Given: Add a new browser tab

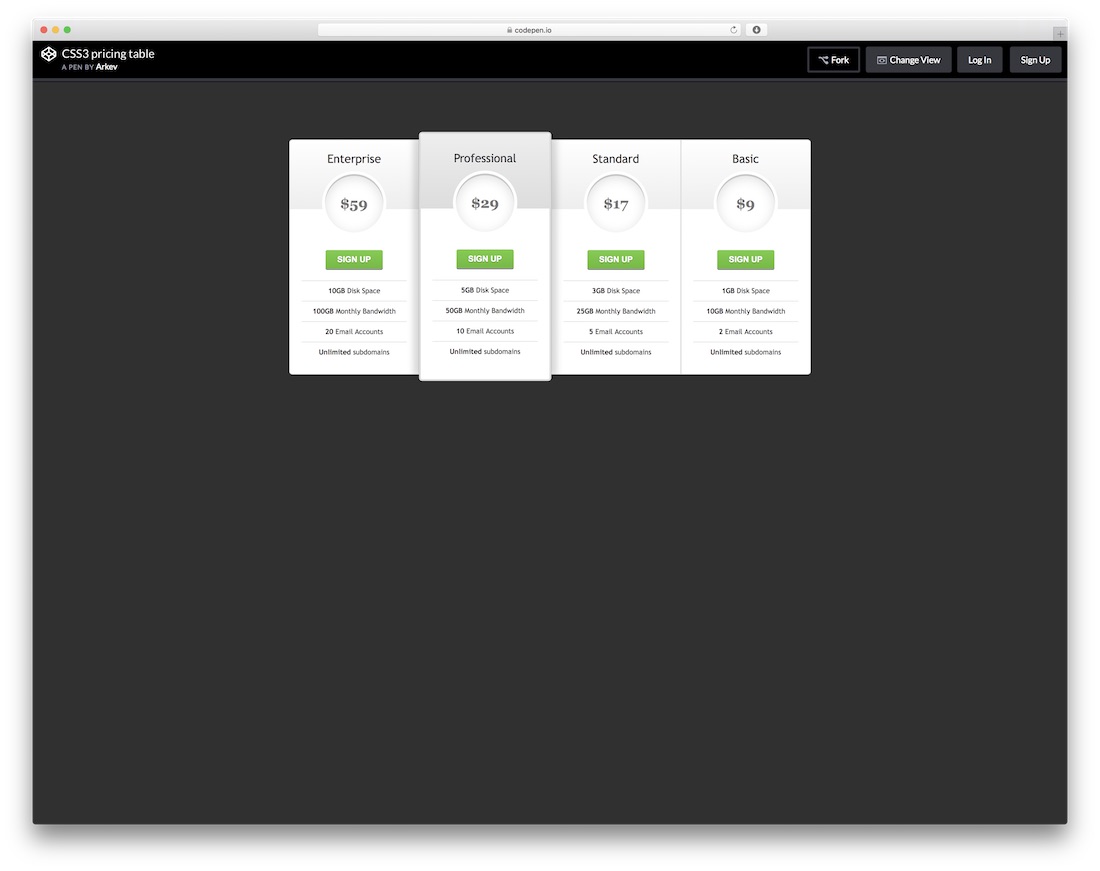Looking at the screenshot, I should pos(1060,33).
